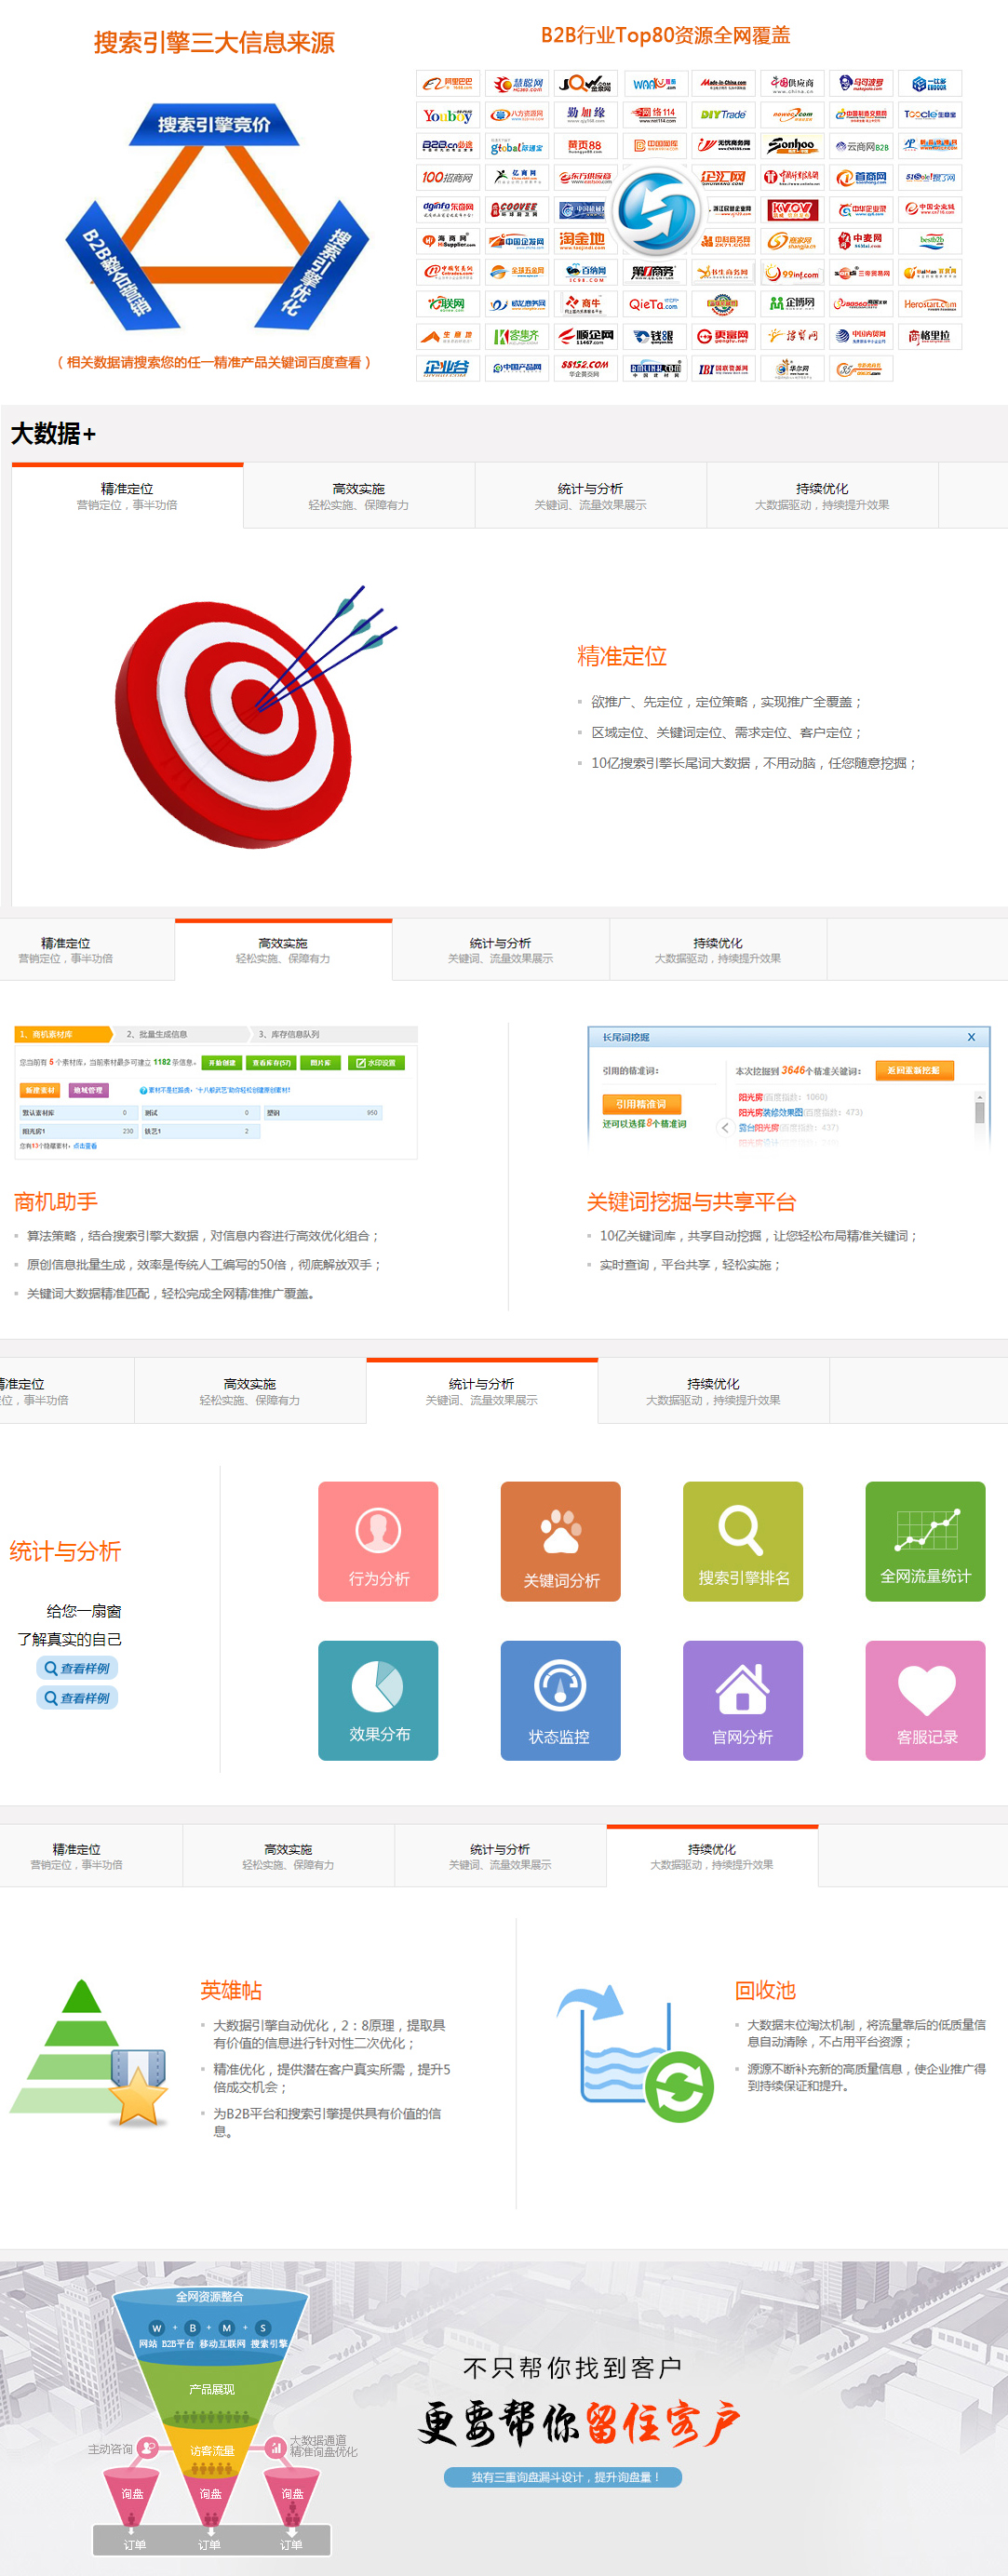
Task: Click the Toocle 生意宝 logo
Action: pyautogui.click(x=930, y=115)
